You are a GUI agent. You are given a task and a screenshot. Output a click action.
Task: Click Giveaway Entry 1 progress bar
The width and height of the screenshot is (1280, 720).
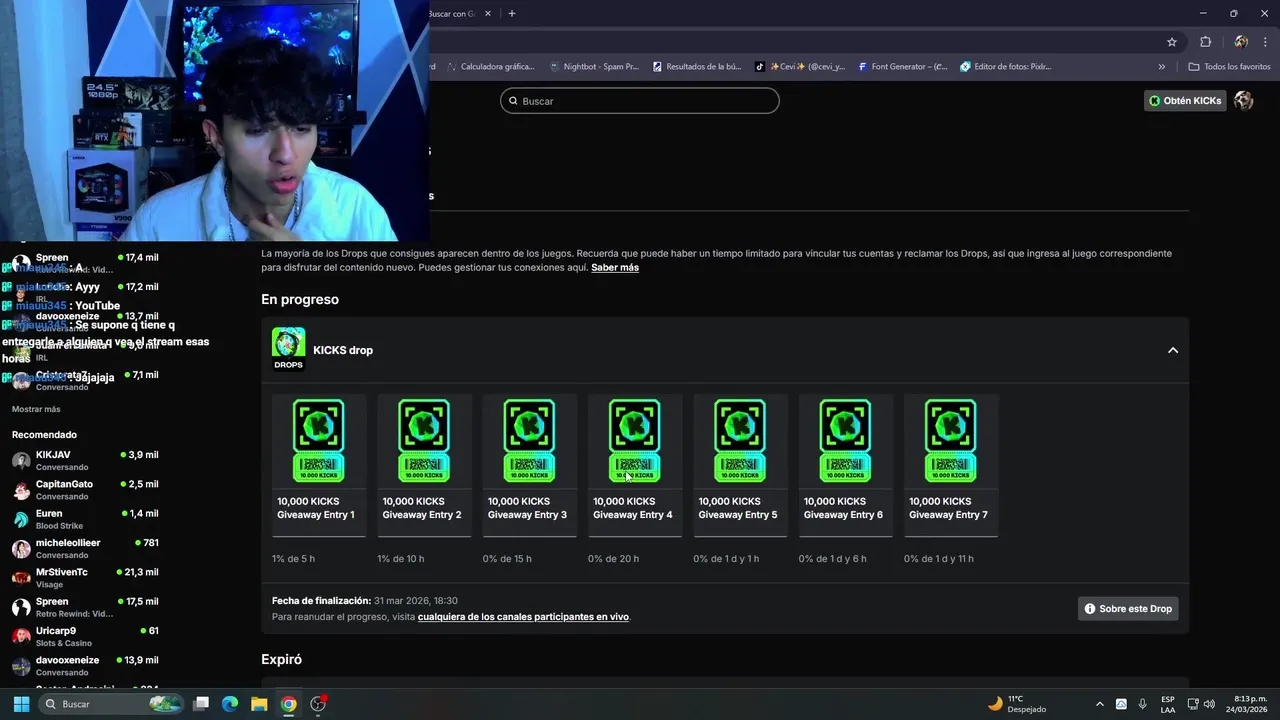pos(319,536)
